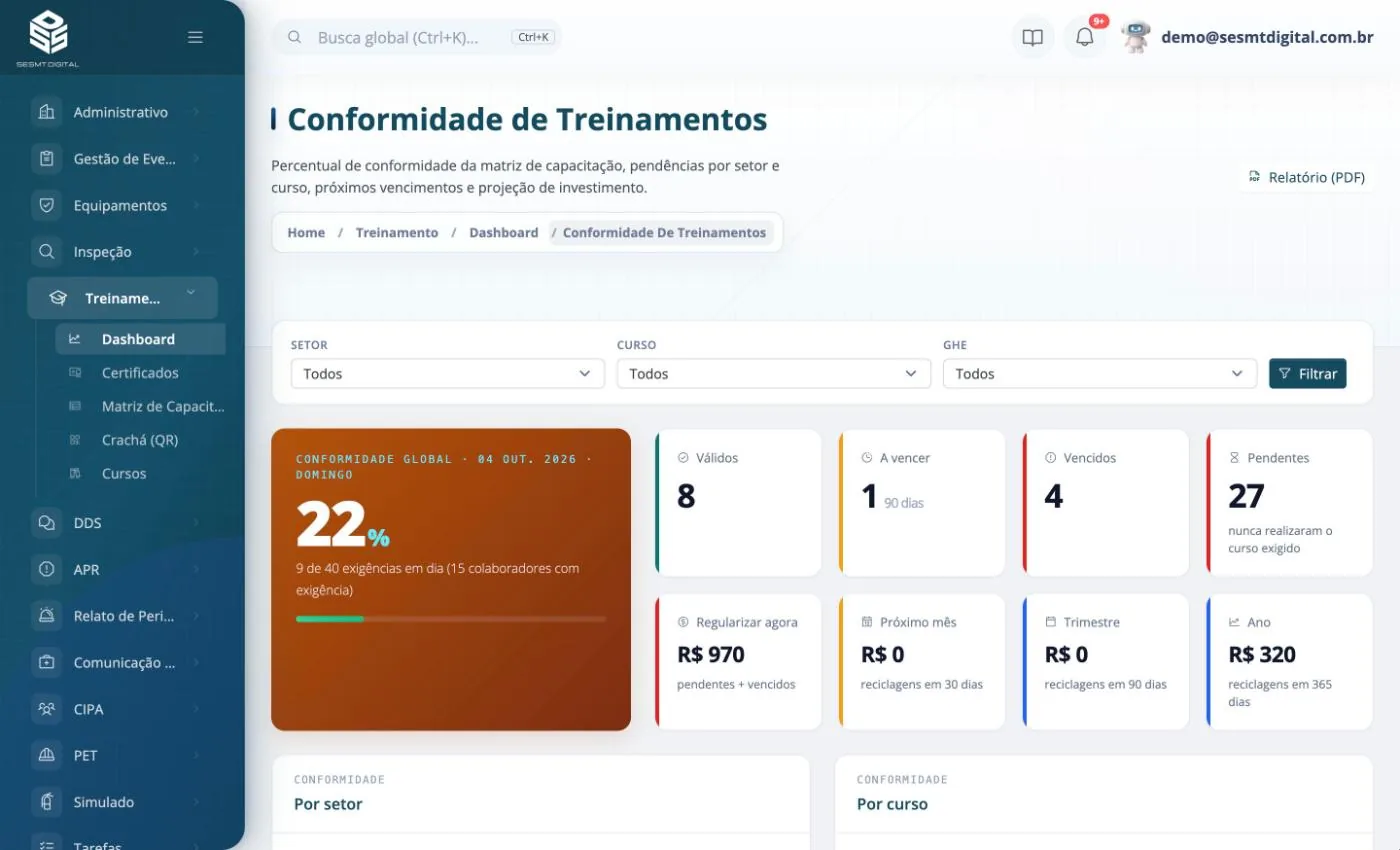Click the Gestão de Eventos clipboard icon
This screenshot has height=850, width=1400.
pos(46,158)
